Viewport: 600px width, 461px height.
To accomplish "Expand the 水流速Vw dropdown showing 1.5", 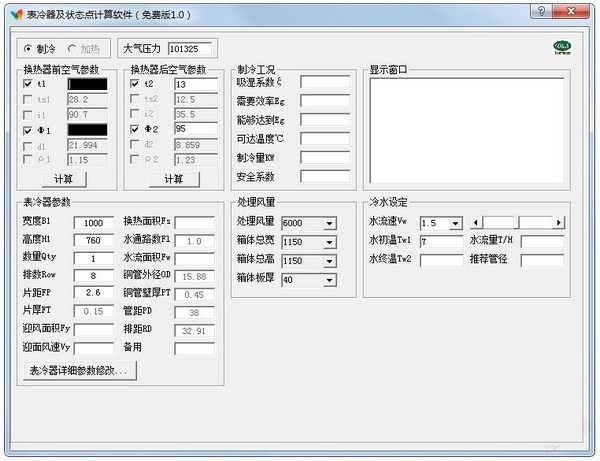I will 454,222.
